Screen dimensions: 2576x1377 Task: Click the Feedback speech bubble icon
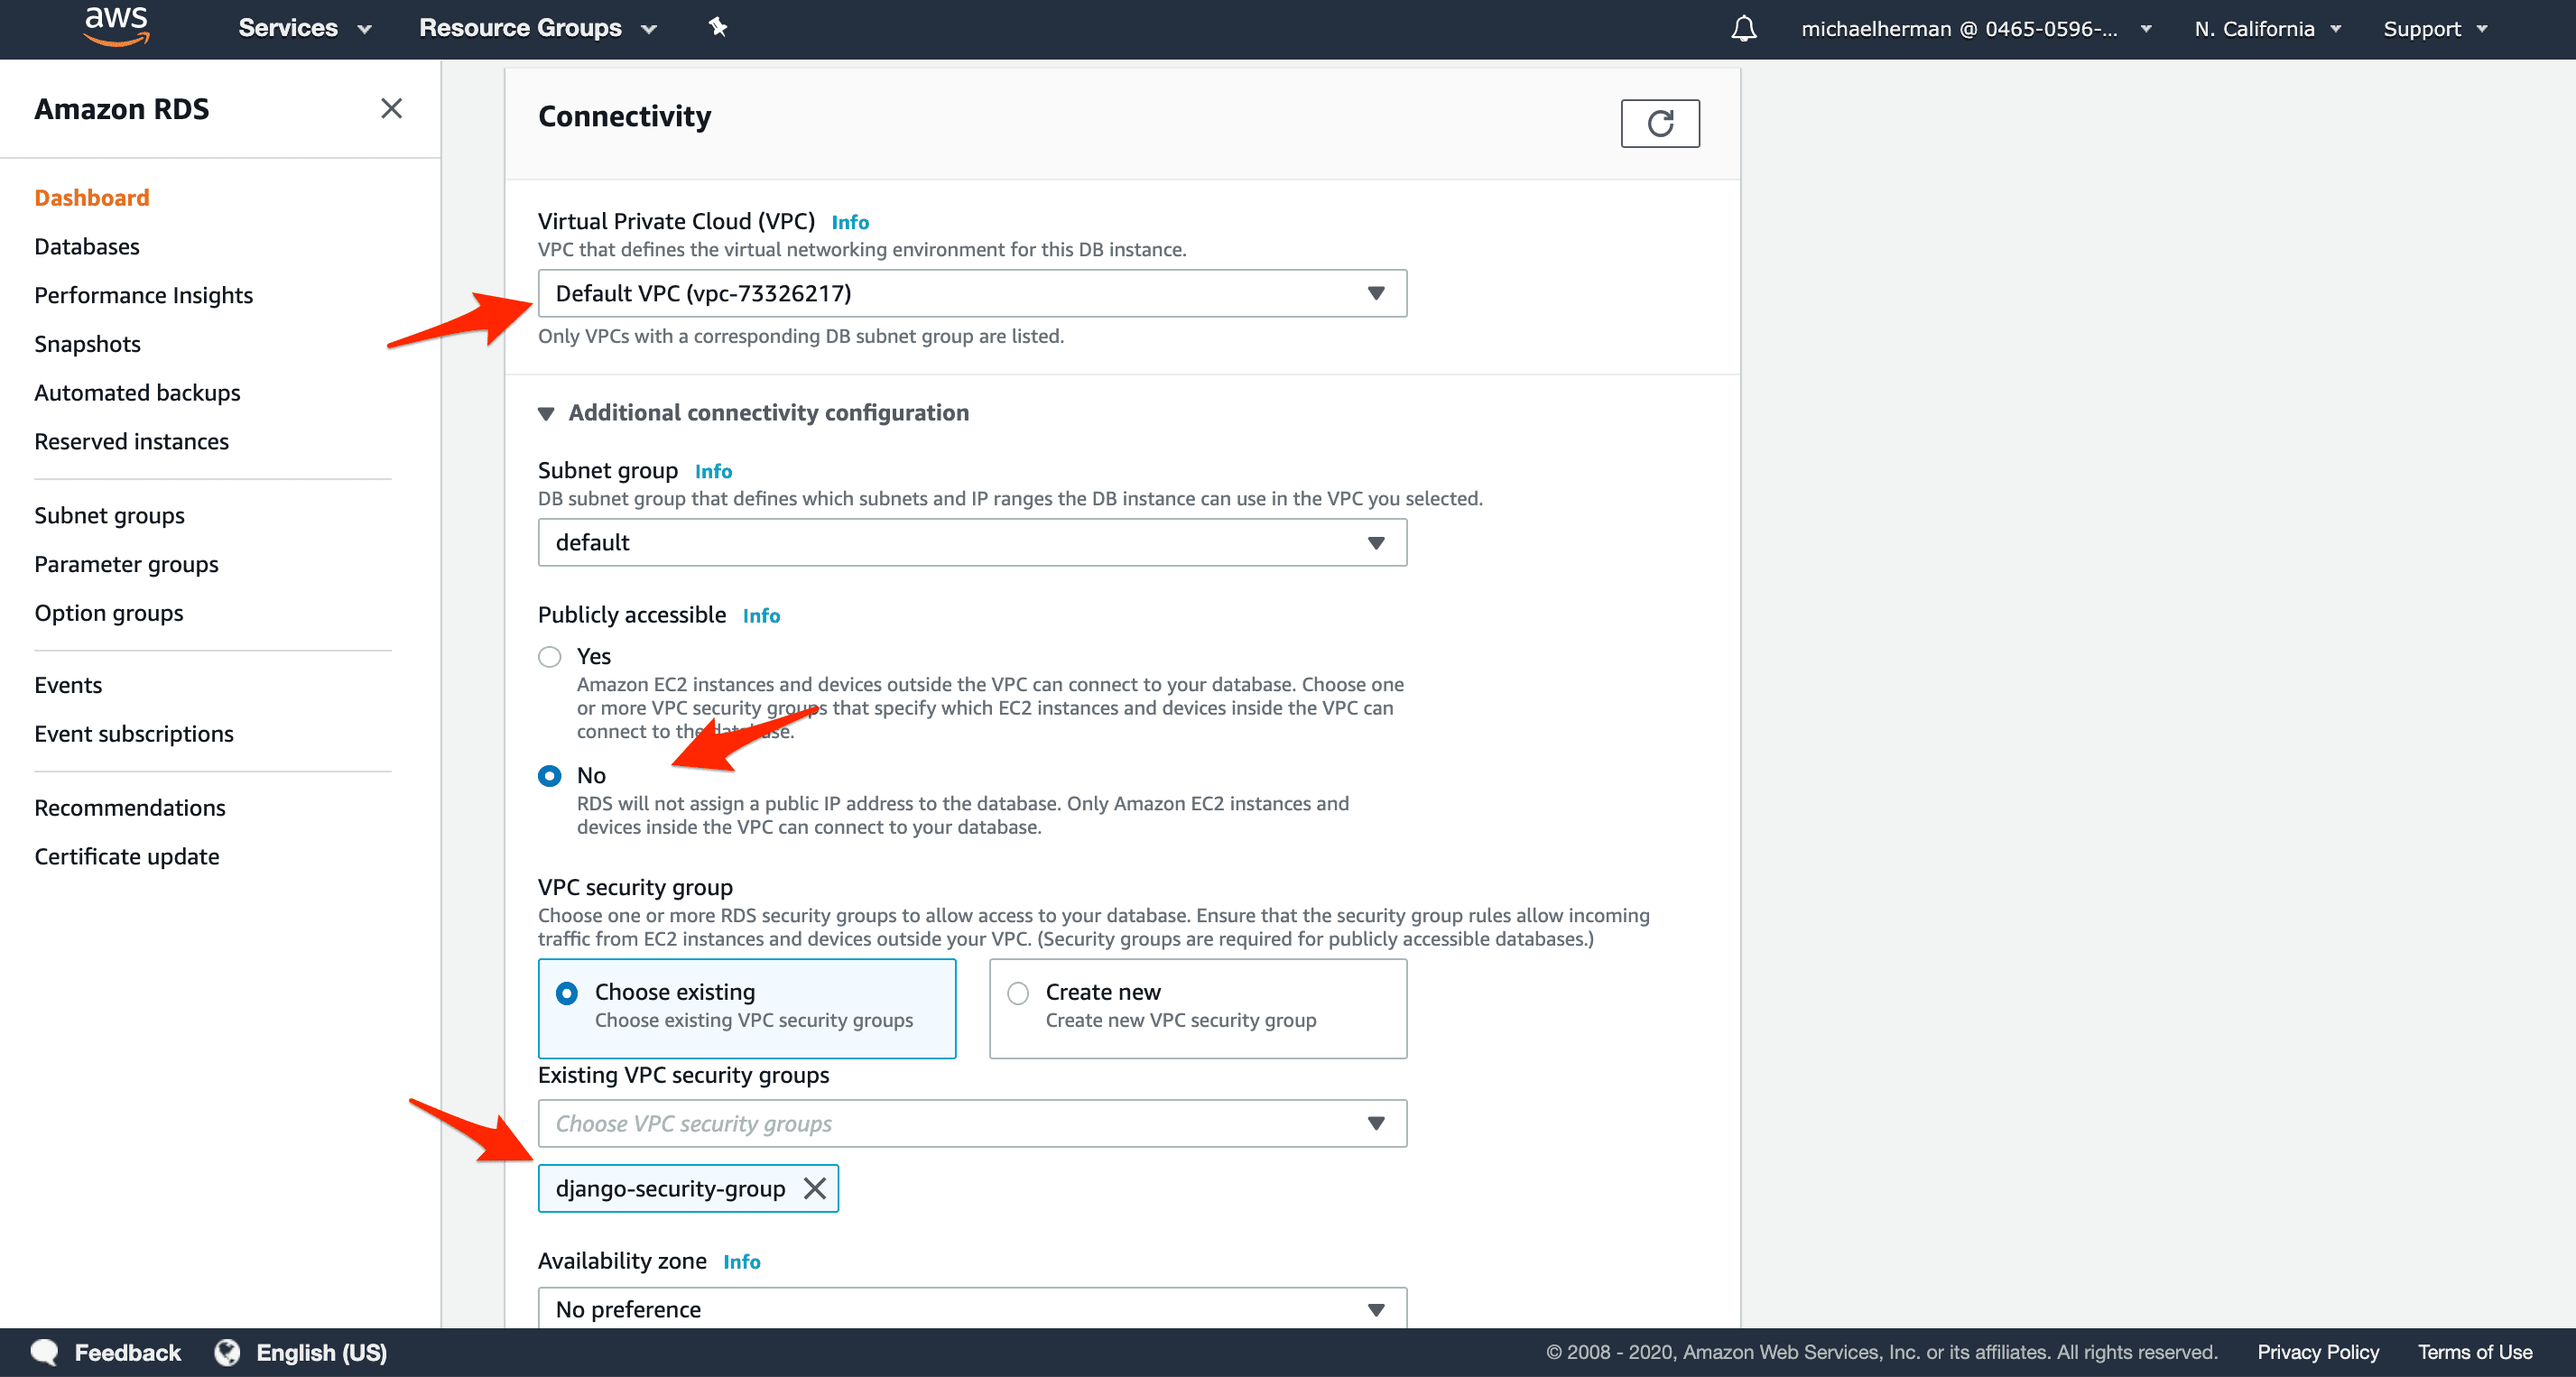click(x=44, y=1352)
